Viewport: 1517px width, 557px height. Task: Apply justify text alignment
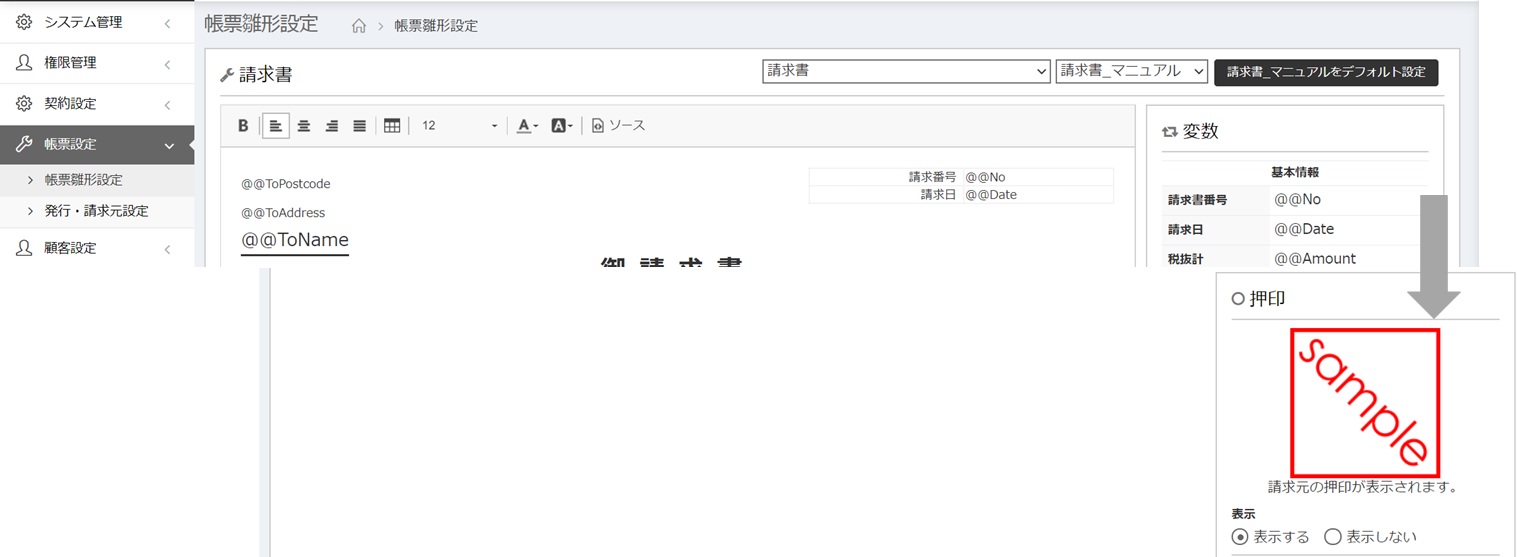(360, 126)
